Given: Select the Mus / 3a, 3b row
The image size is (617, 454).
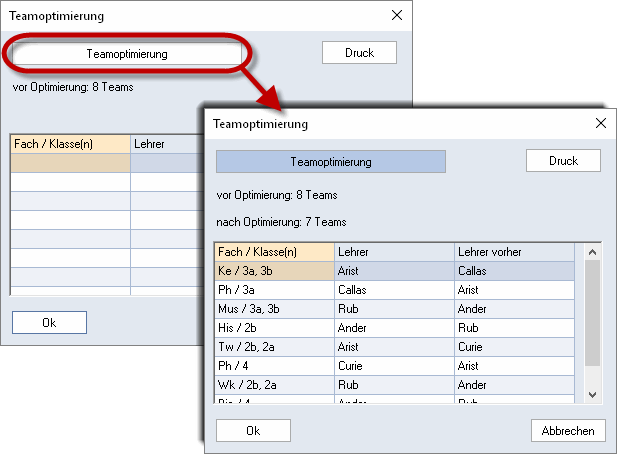Looking at the screenshot, I should pos(395,309).
